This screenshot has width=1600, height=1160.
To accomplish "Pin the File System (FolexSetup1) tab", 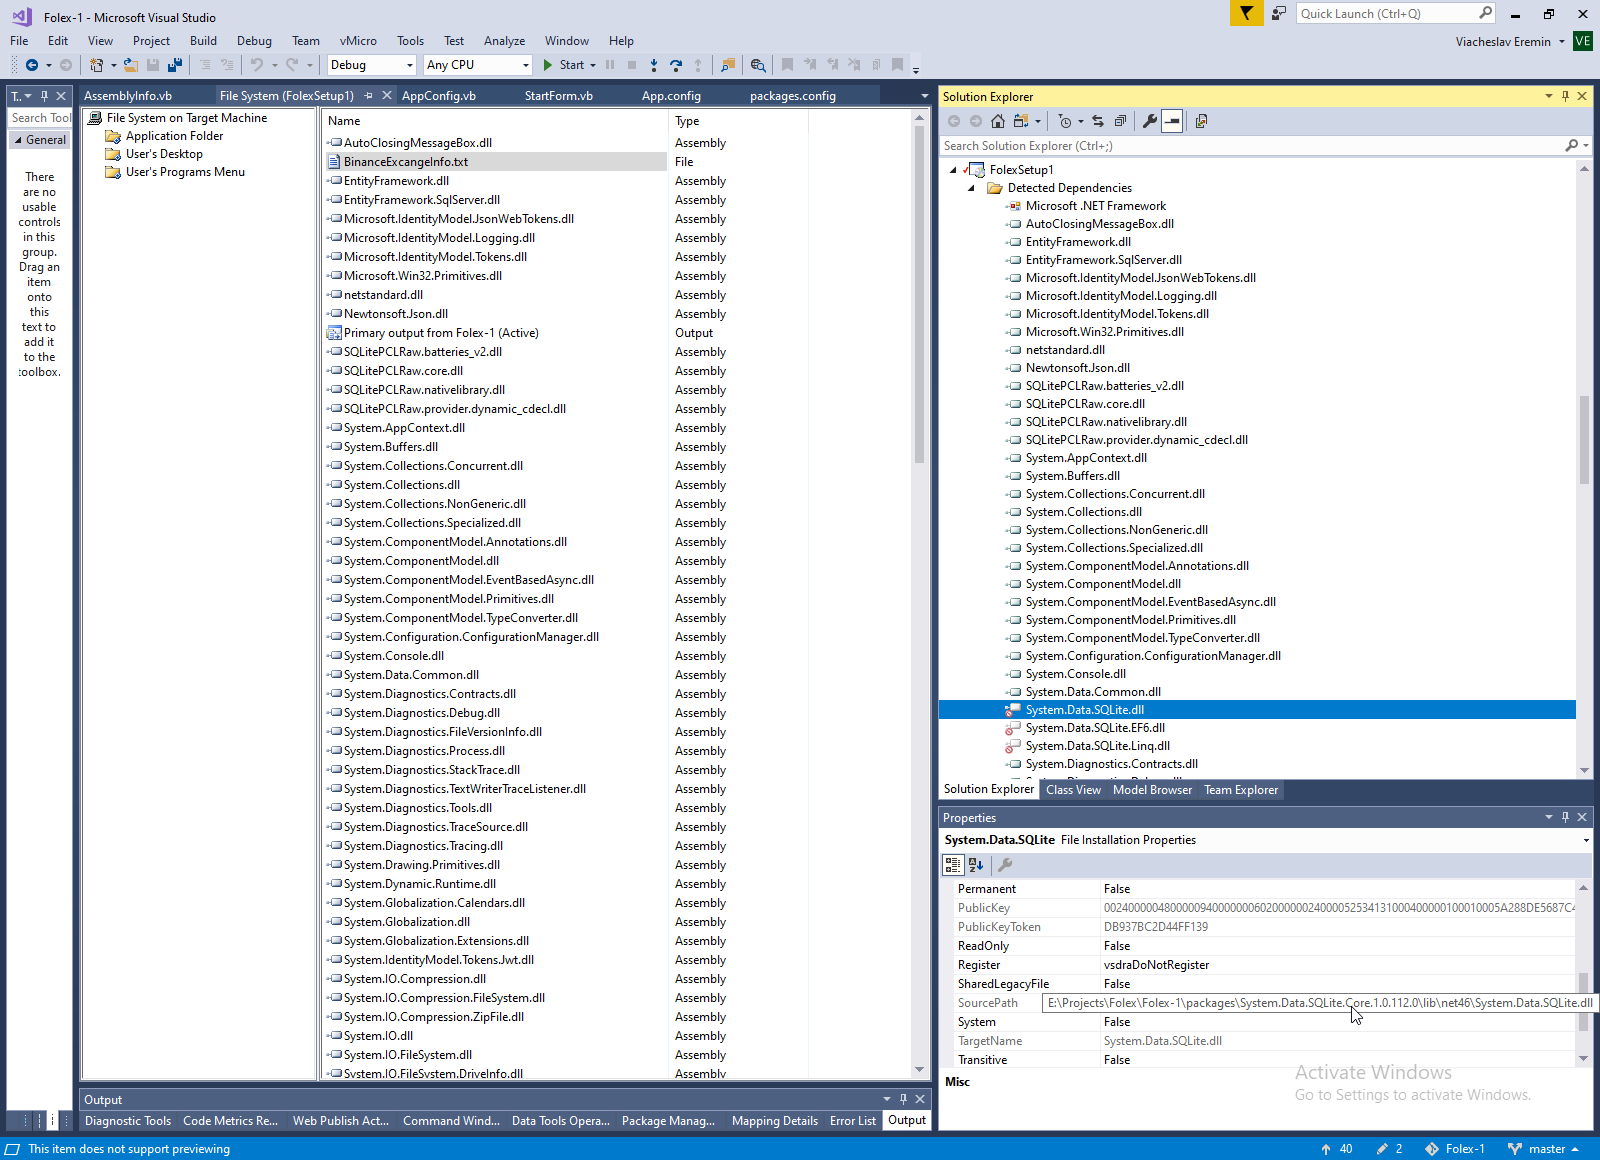I will (x=369, y=96).
